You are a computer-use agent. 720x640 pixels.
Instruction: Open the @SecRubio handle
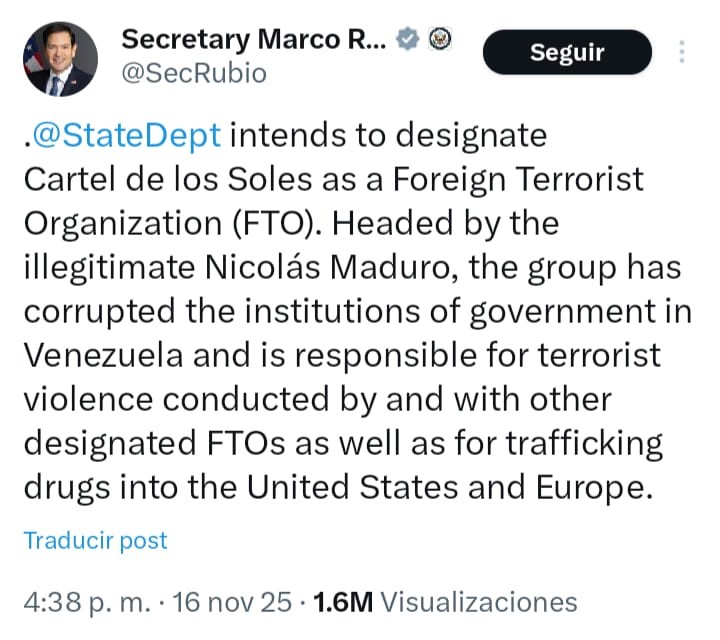click(x=194, y=73)
